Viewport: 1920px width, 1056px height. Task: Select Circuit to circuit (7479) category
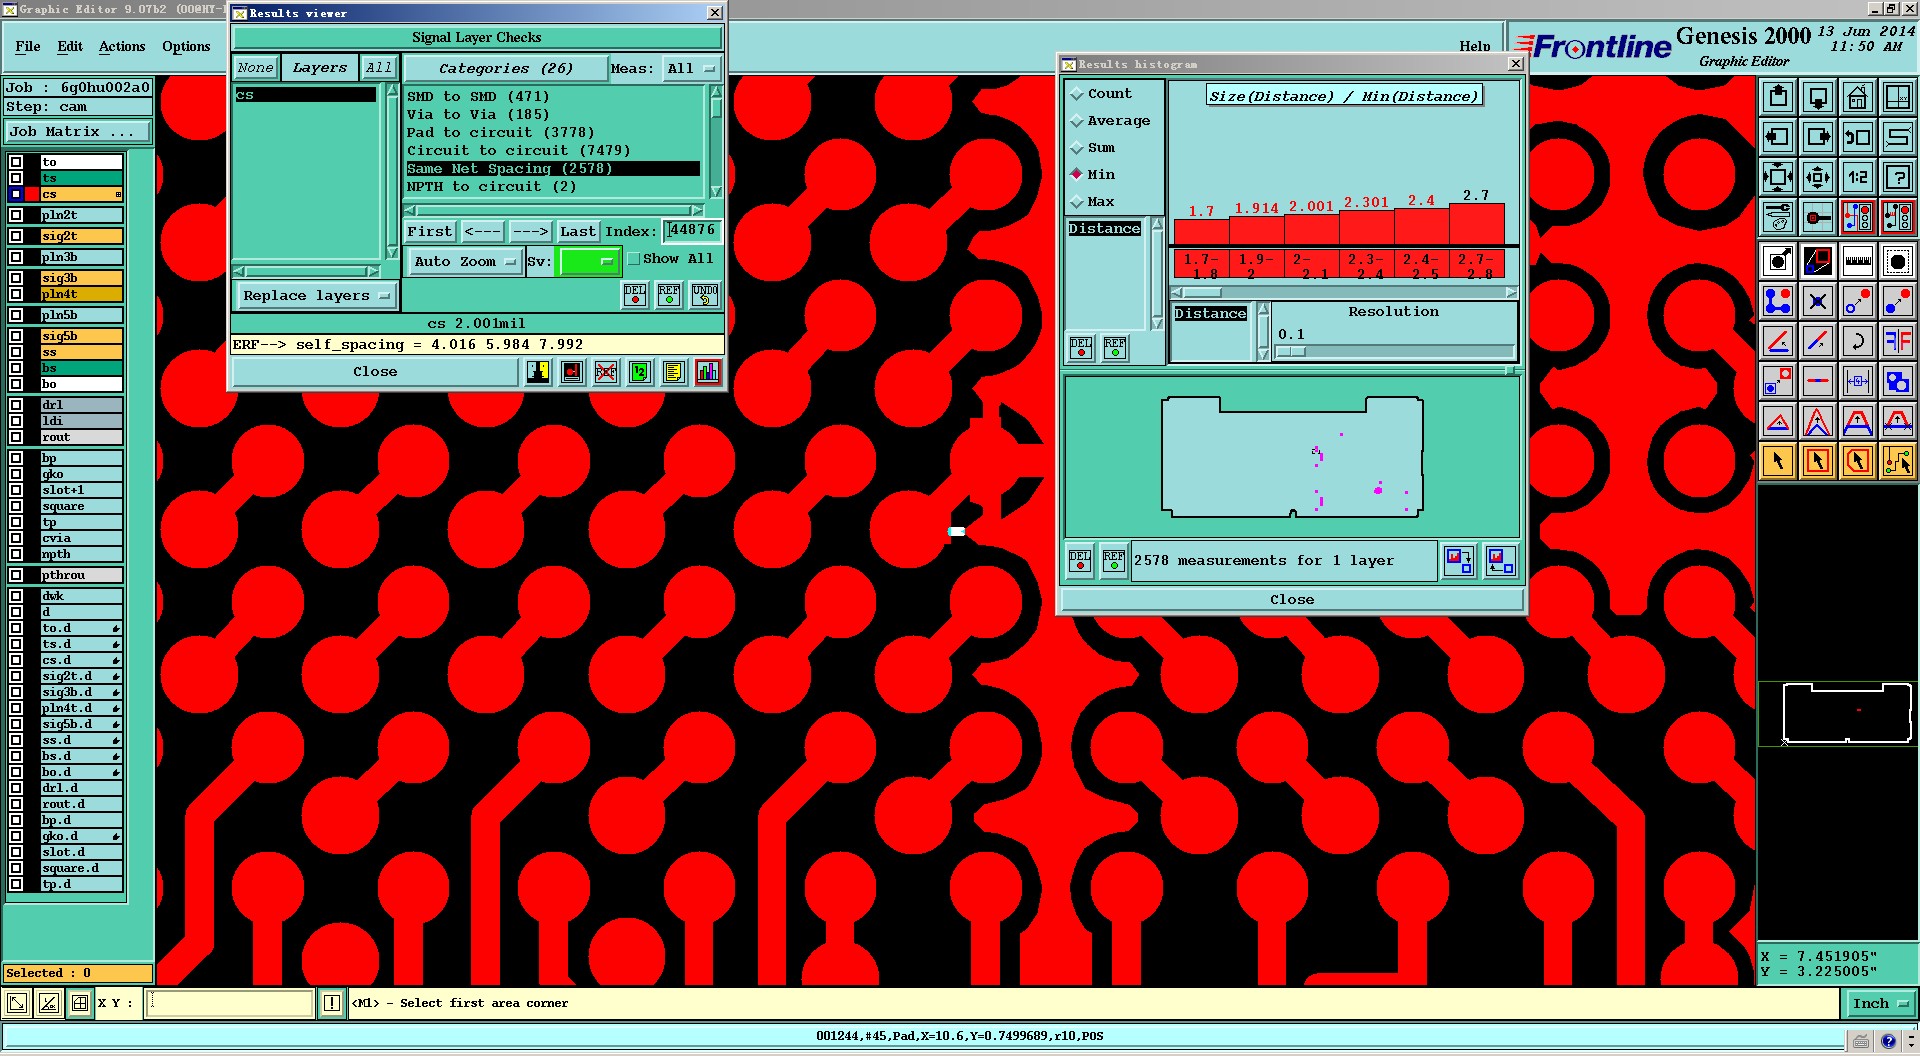553,151
